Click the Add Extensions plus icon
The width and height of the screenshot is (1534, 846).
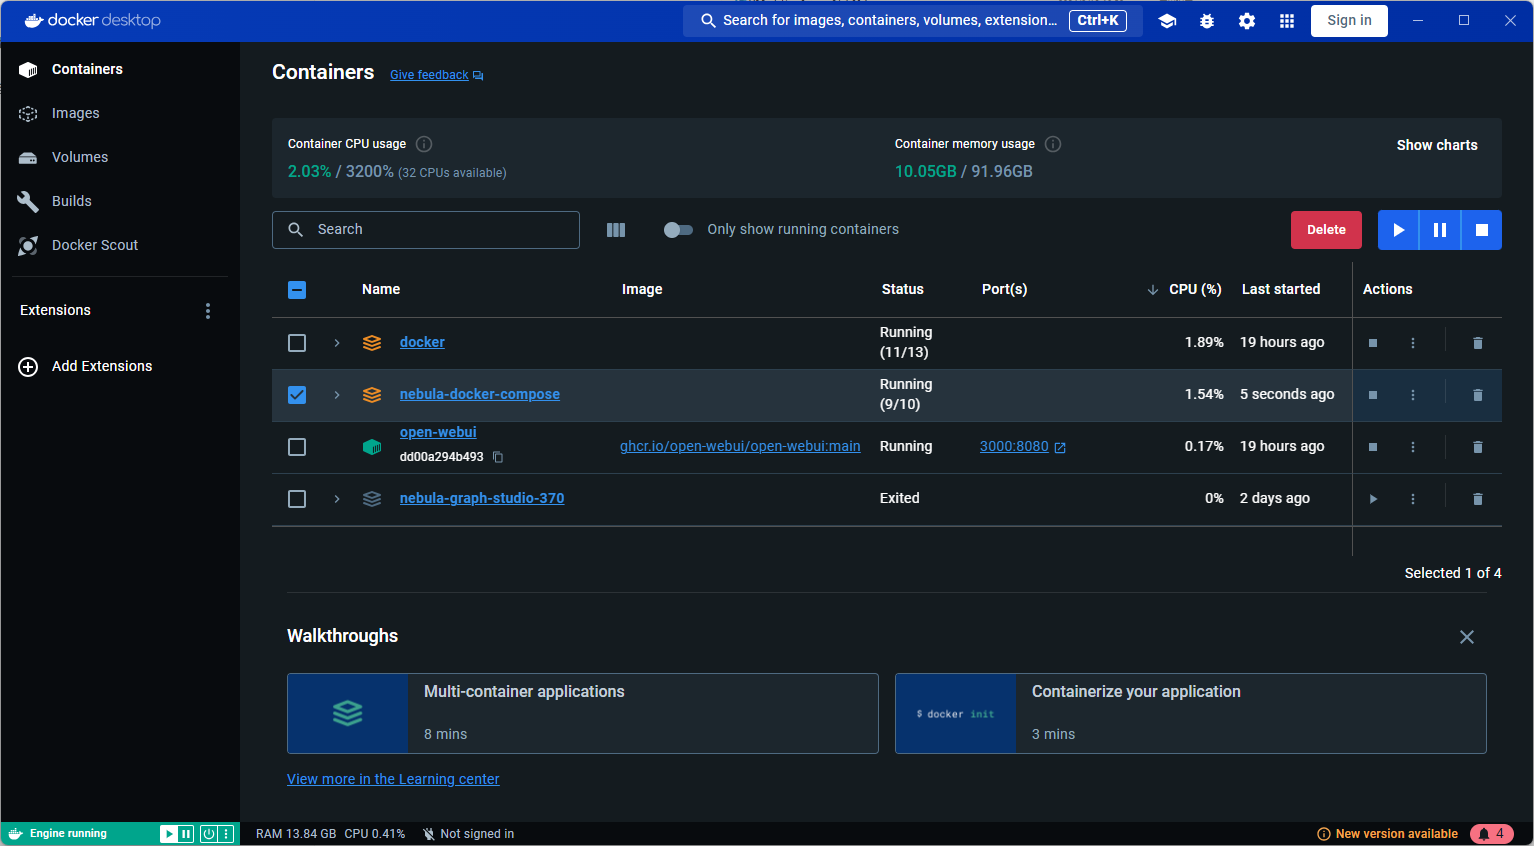pyautogui.click(x=28, y=367)
